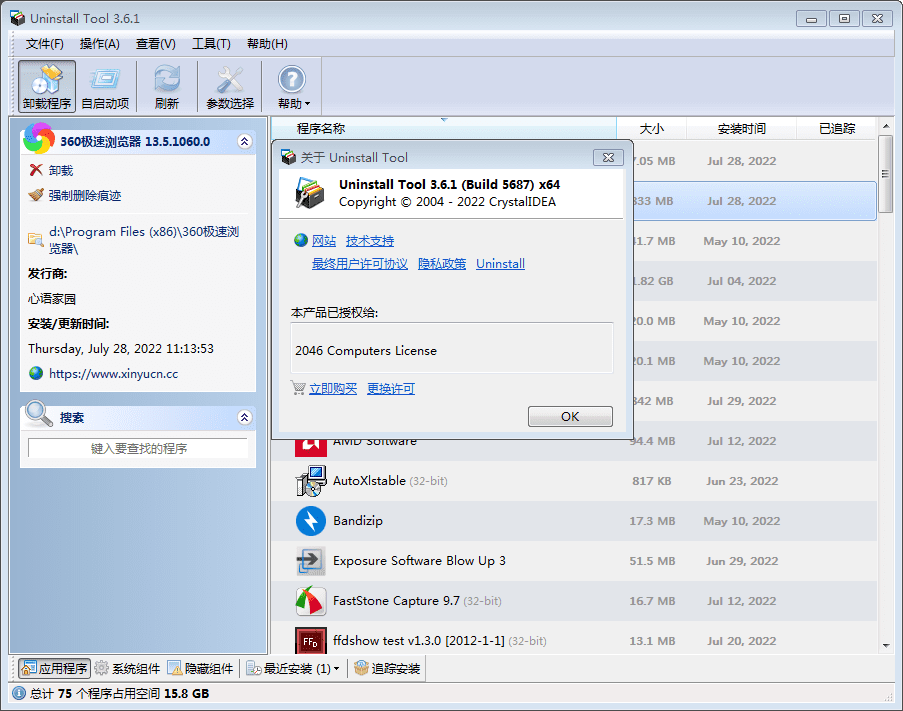Open 参数选择 preferences toolbar icon

tap(230, 86)
